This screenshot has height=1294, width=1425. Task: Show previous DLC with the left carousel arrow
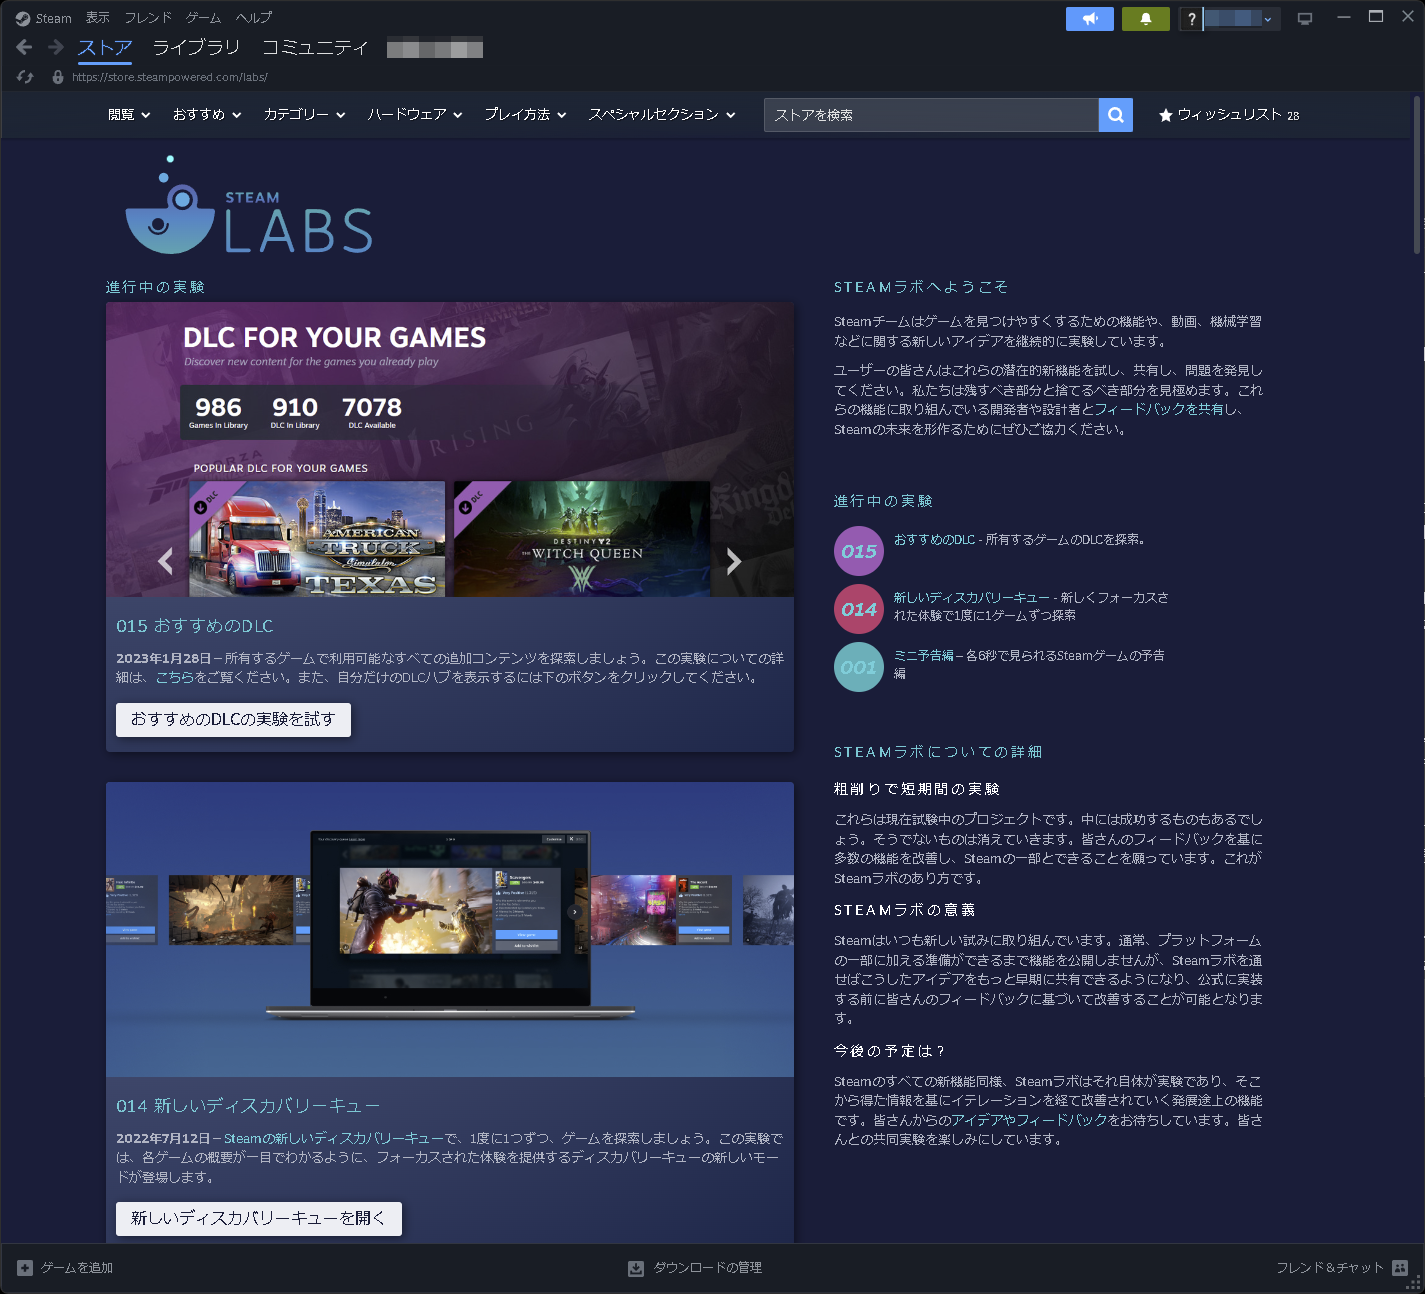(166, 561)
